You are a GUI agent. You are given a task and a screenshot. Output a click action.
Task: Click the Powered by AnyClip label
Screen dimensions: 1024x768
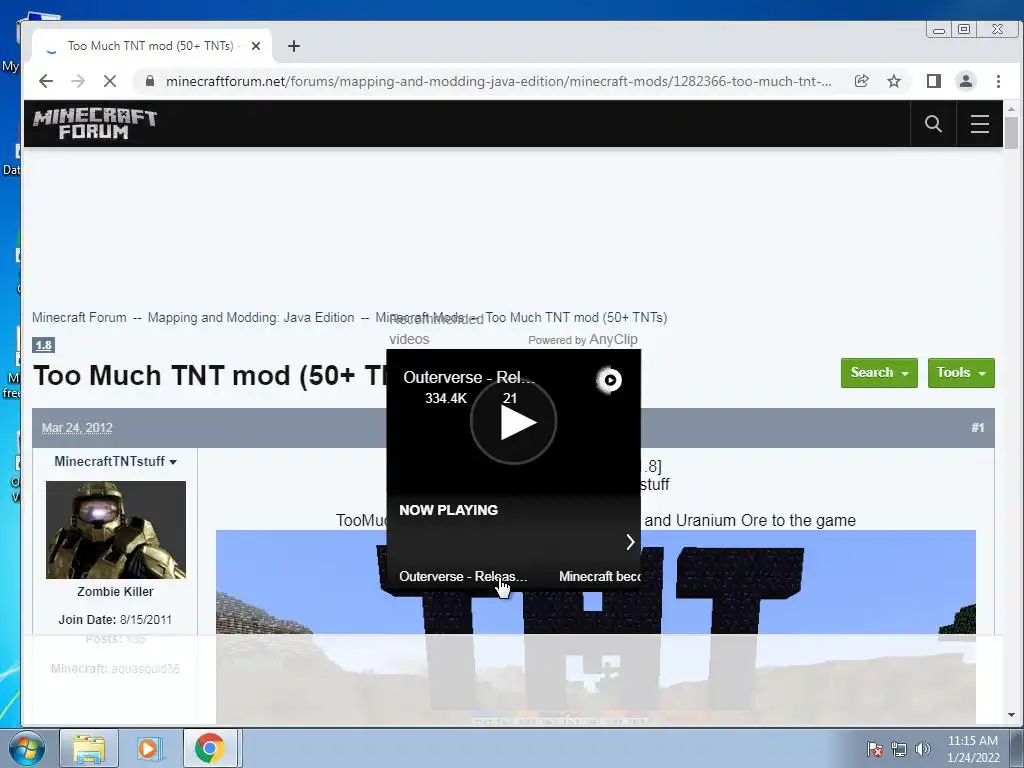pyautogui.click(x=583, y=340)
